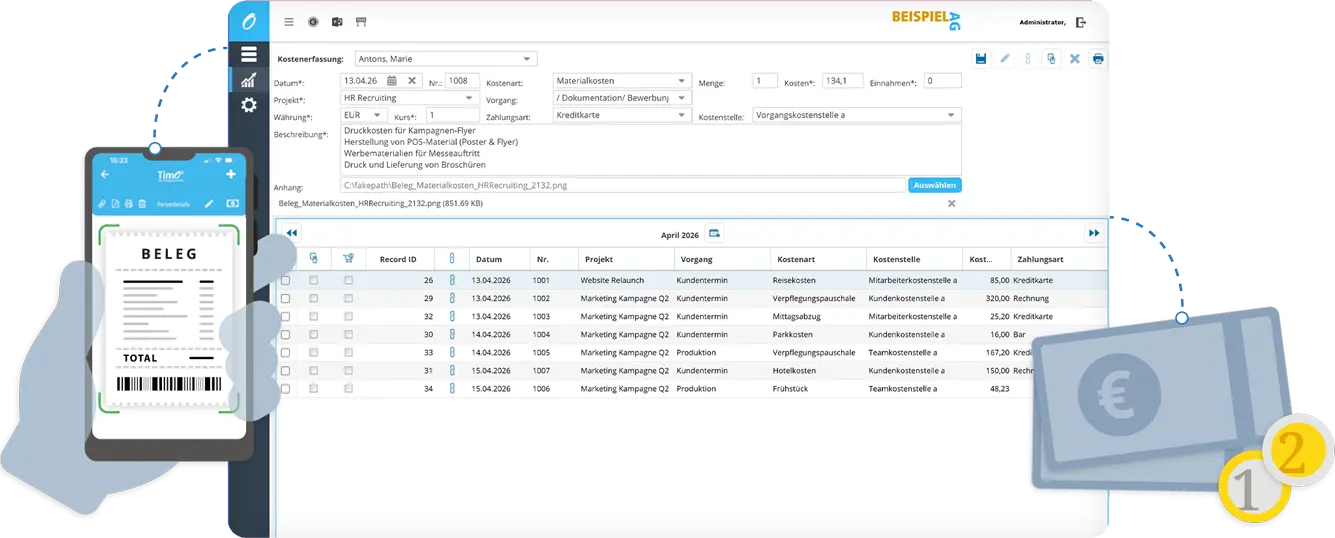
Task: Click the Administrator user label
Action: 1042,22
